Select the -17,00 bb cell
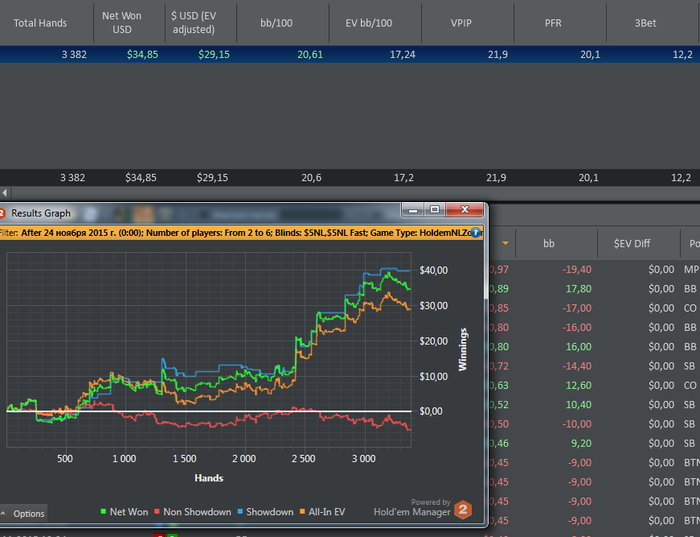Image resolution: width=700 pixels, height=537 pixels. point(577,308)
